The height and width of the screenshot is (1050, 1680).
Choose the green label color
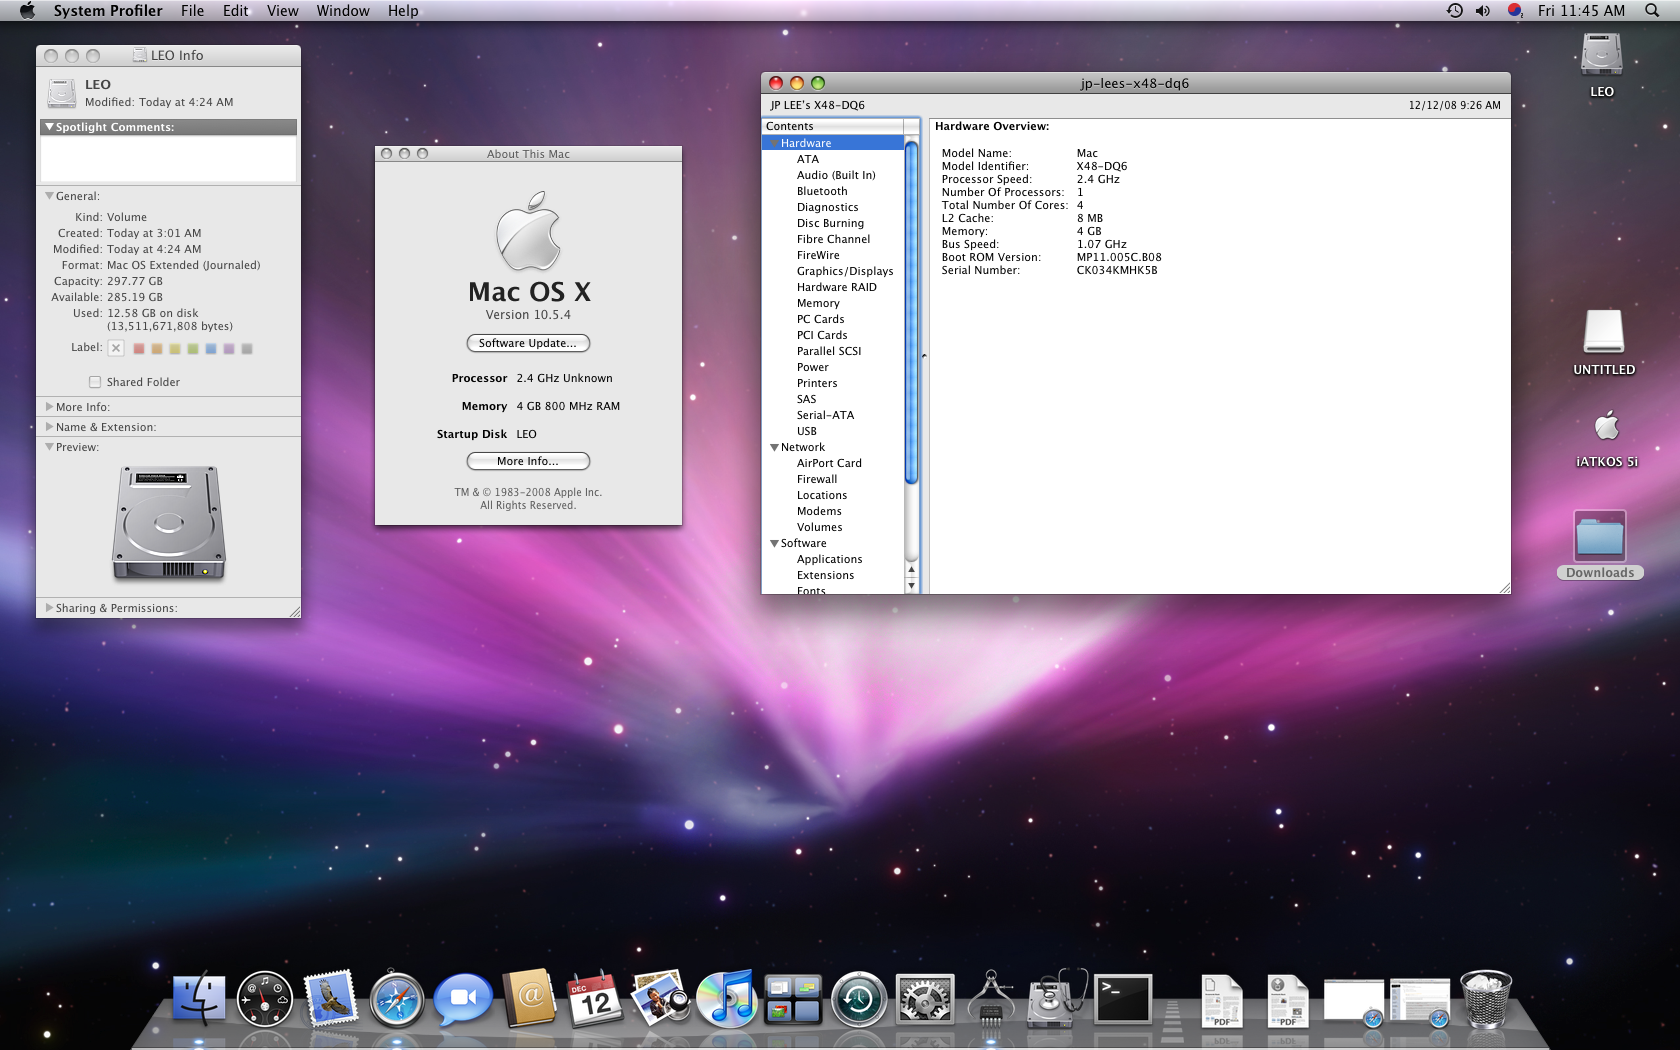[193, 349]
